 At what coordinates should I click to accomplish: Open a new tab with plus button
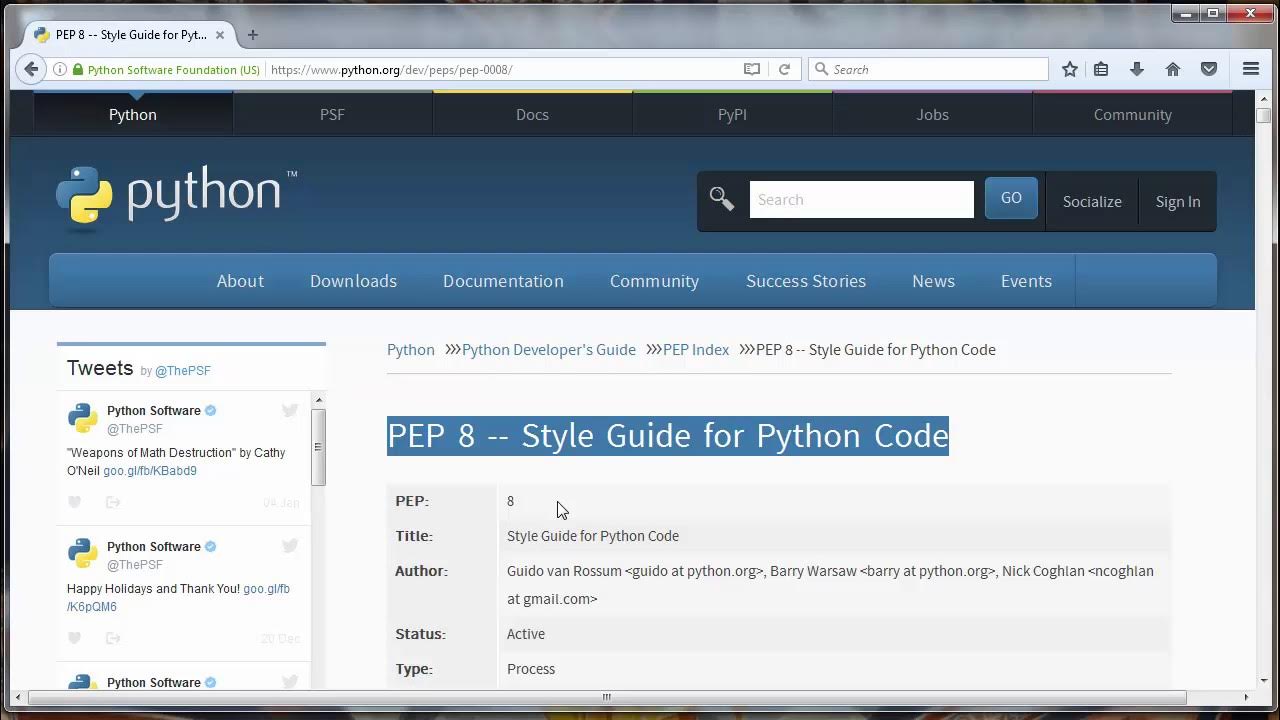252,34
